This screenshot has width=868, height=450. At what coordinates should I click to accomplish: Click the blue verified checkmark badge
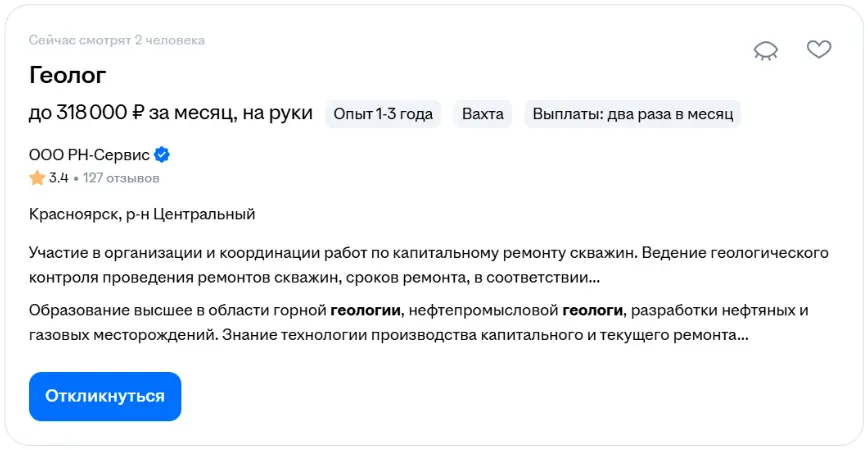(162, 155)
